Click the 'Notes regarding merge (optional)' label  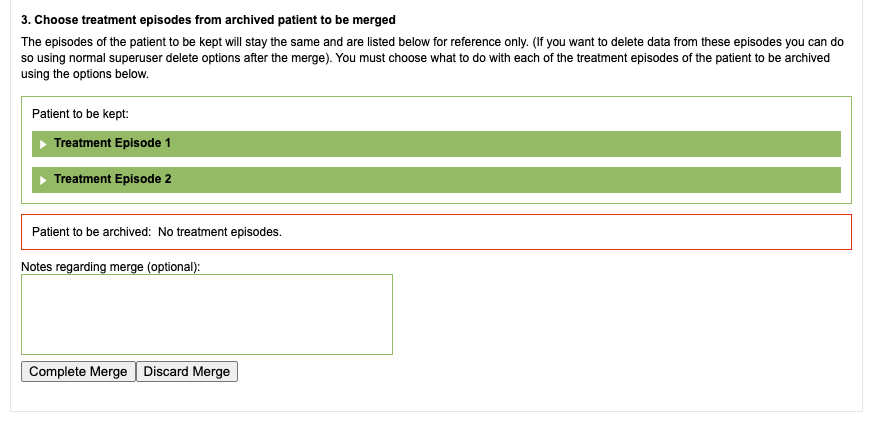(x=110, y=267)
